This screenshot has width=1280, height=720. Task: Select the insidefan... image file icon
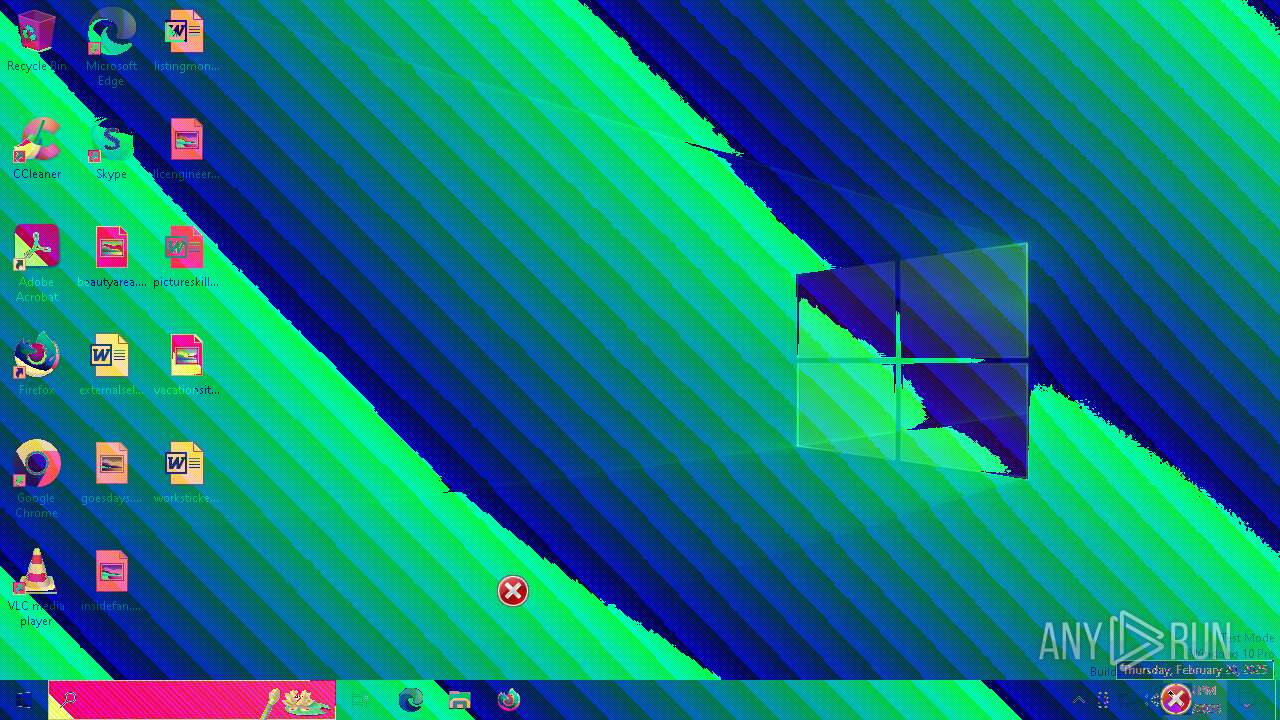coord(111,580)
